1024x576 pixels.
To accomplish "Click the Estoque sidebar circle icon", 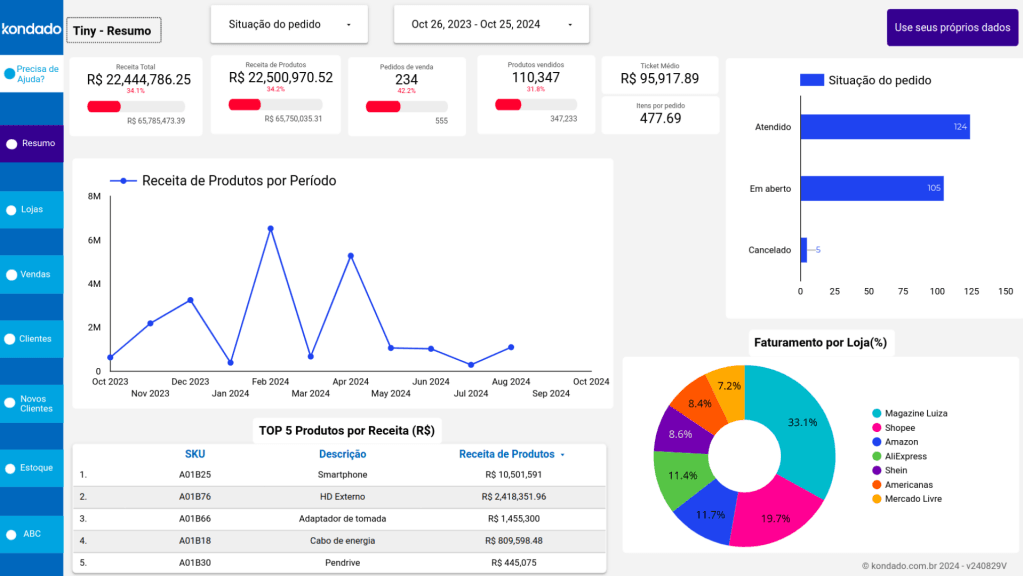I will (12, 468).
